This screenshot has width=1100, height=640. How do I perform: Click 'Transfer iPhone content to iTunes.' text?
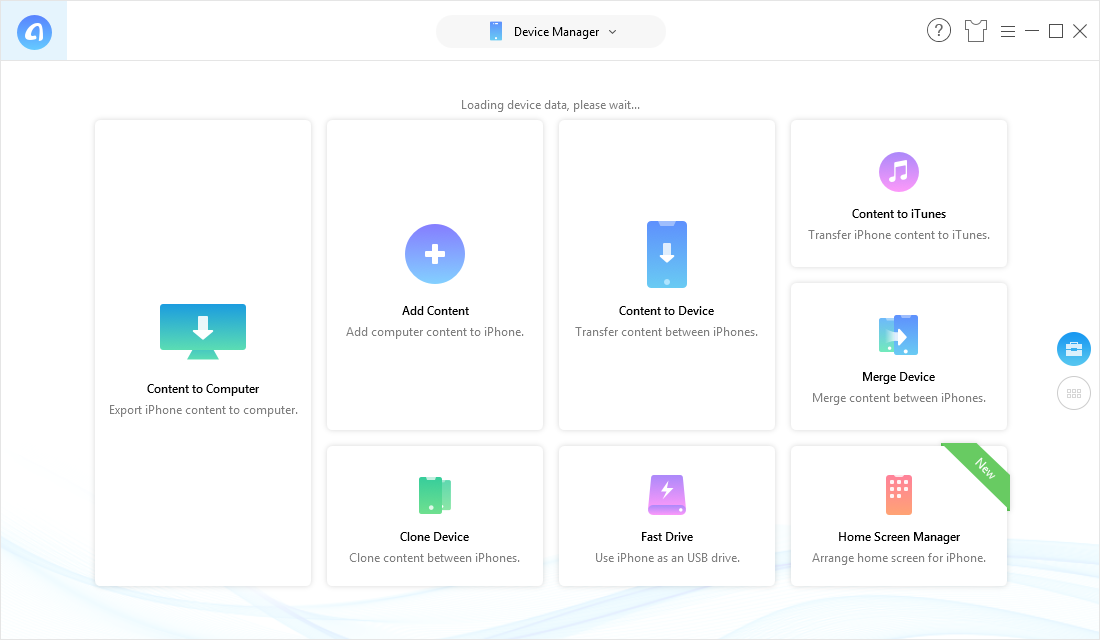pyautogui.click(x=899, y=235)
